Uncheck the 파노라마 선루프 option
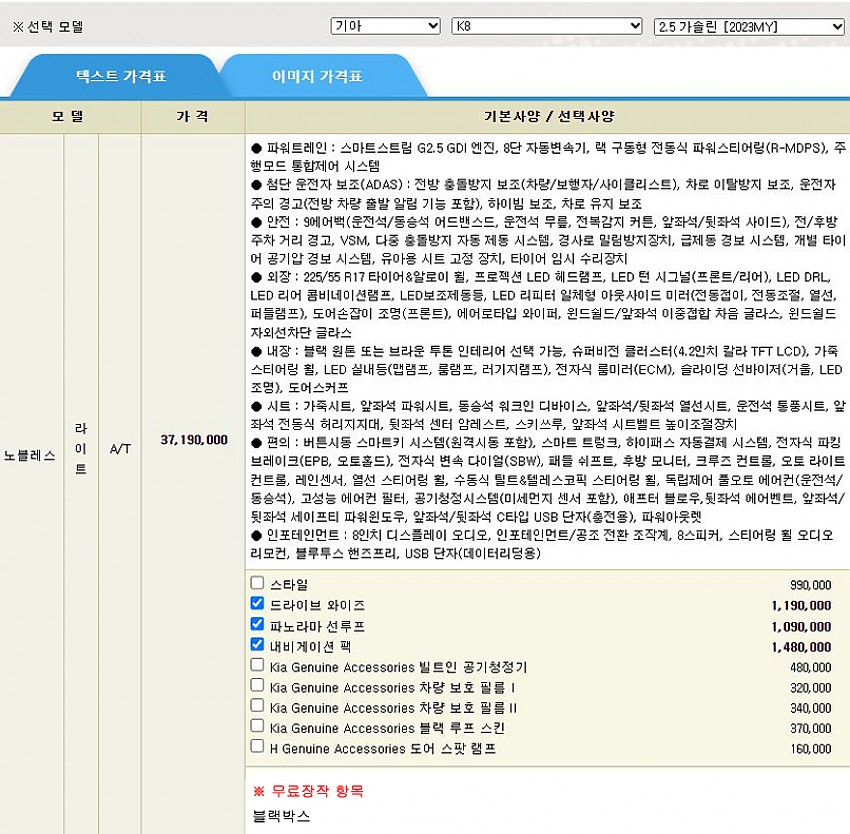Viewport: 850px width, 834px height. [258, 624]
